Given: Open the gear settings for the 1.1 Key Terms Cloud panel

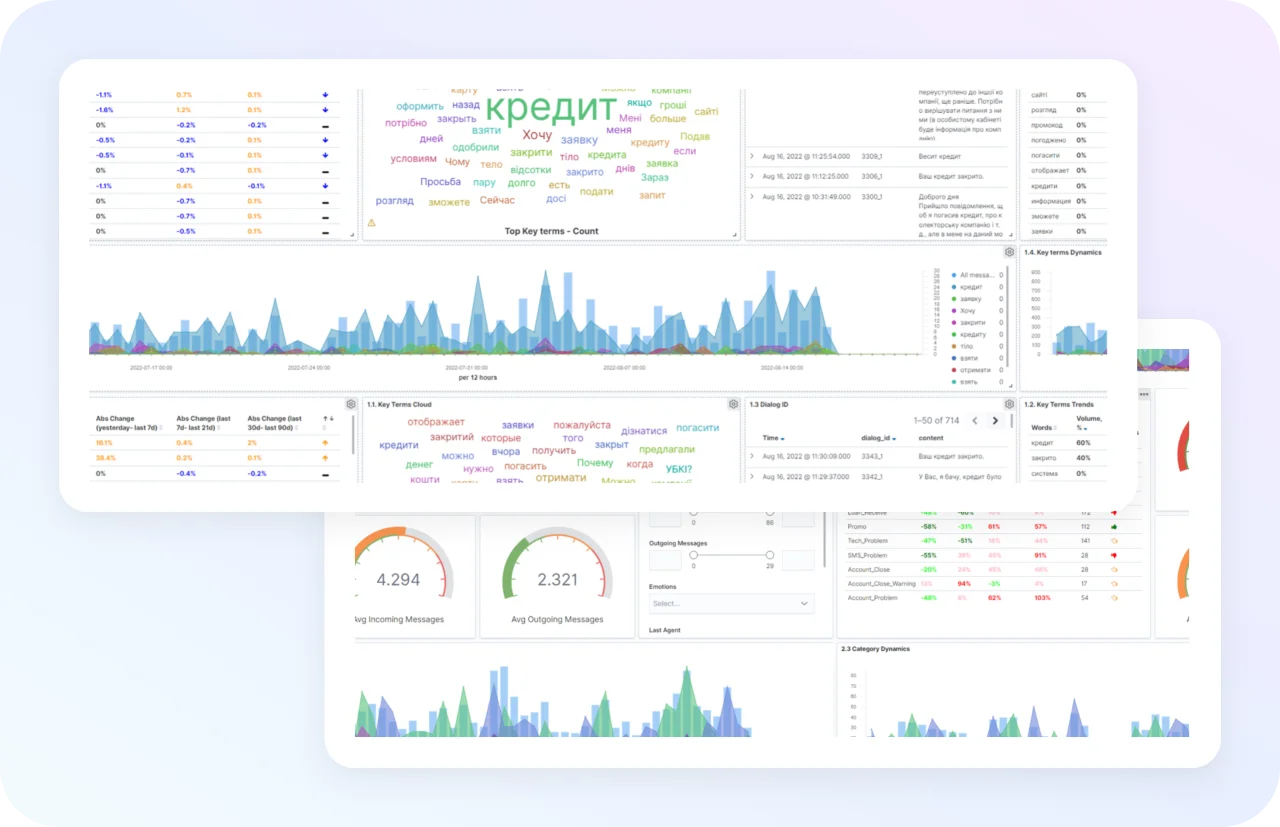Looking at the screenshot, I should (x=351, y=404).
